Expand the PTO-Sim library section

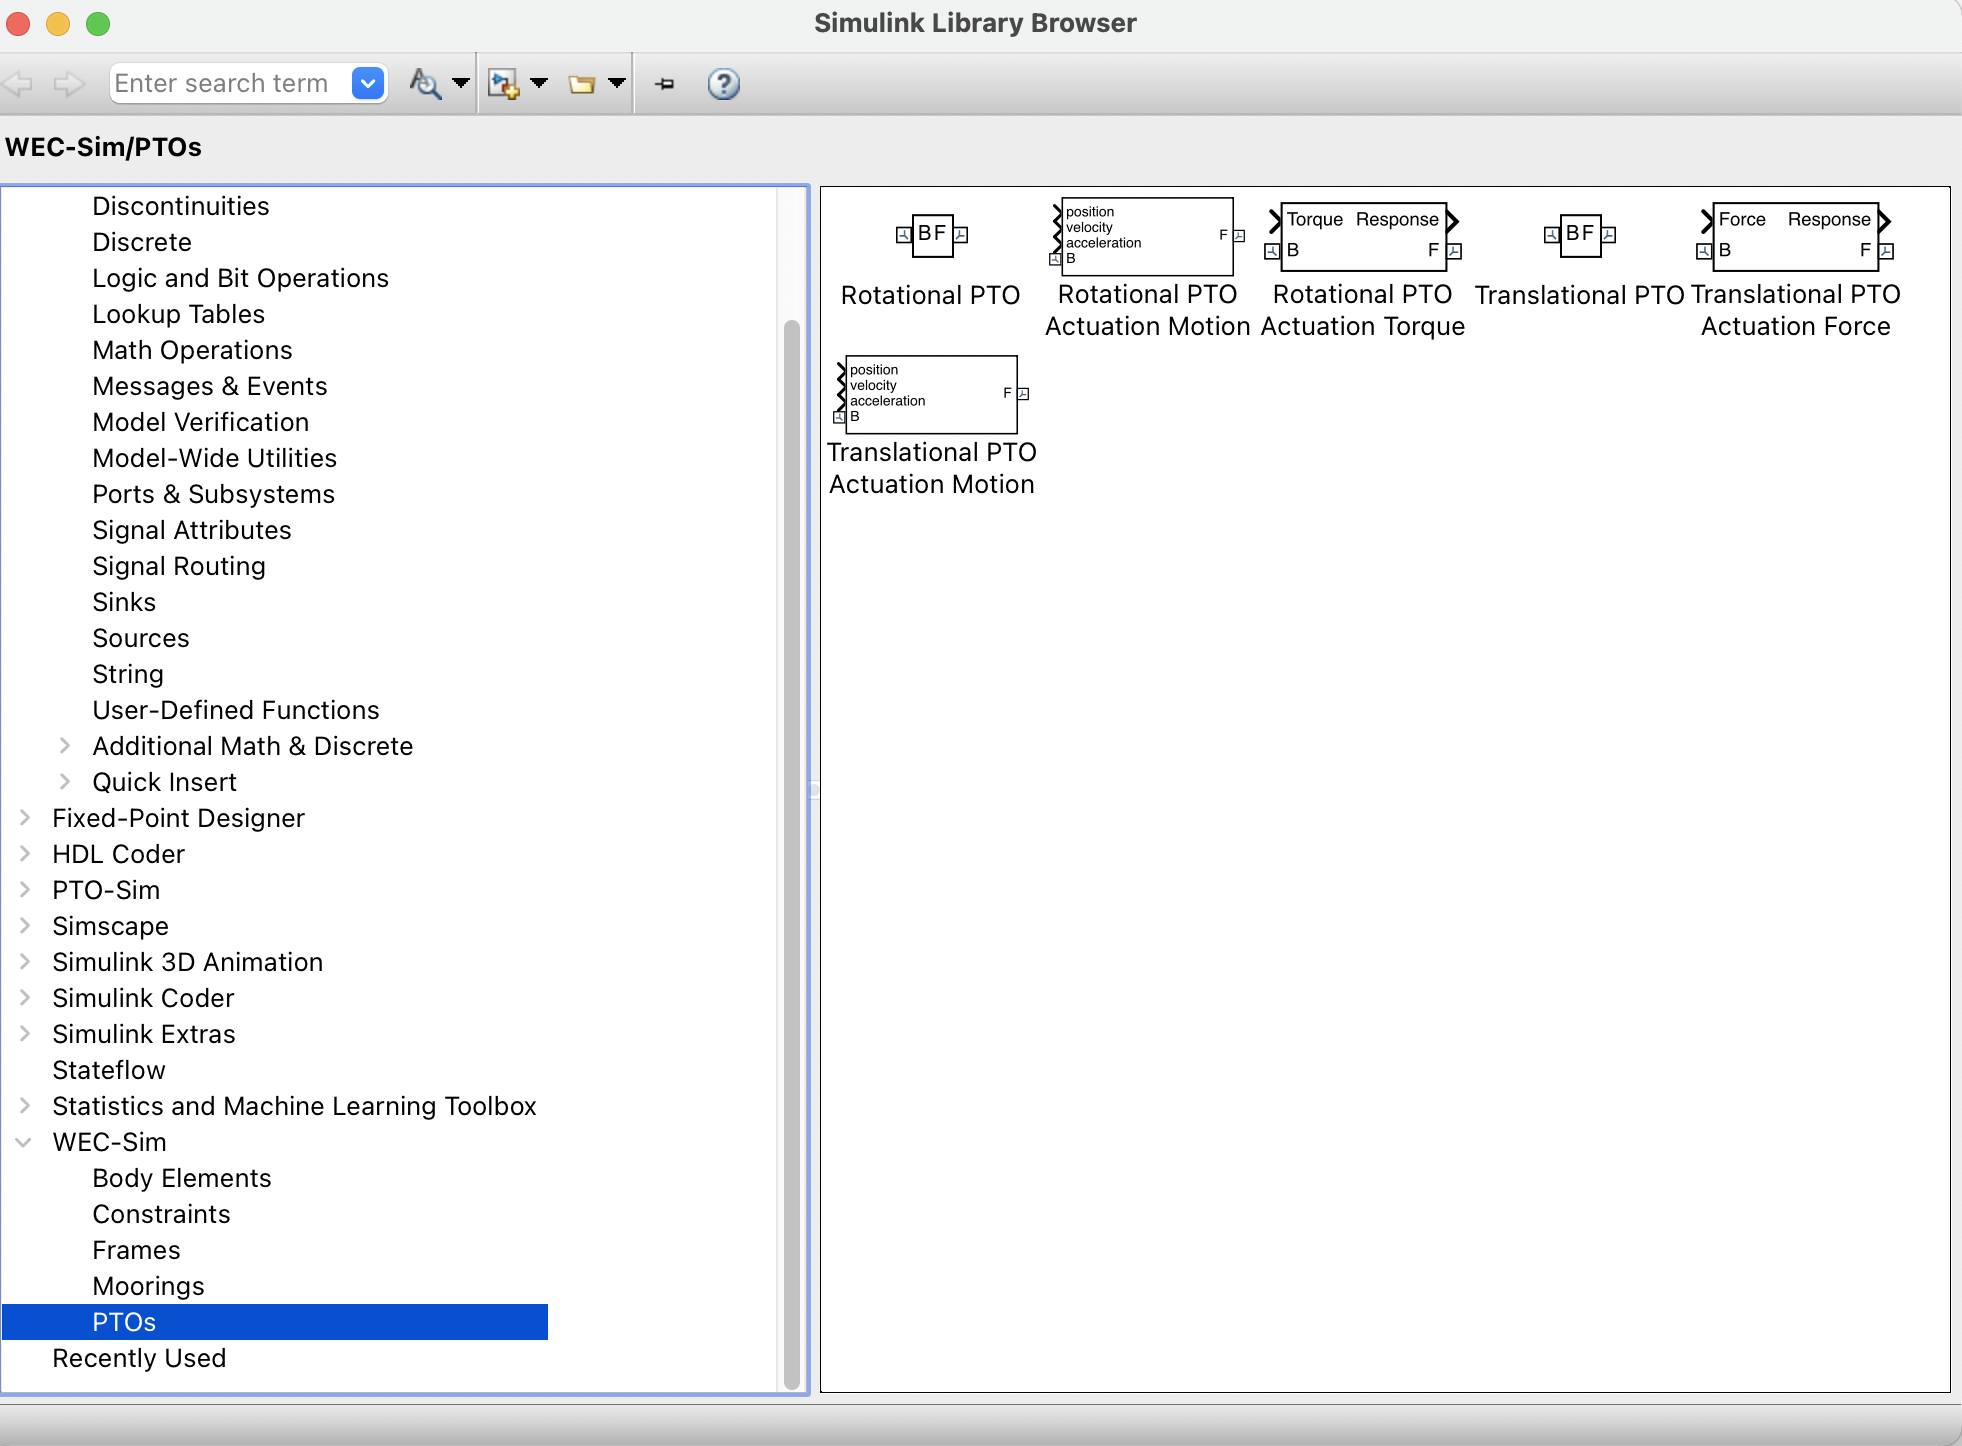click(24, 890)
